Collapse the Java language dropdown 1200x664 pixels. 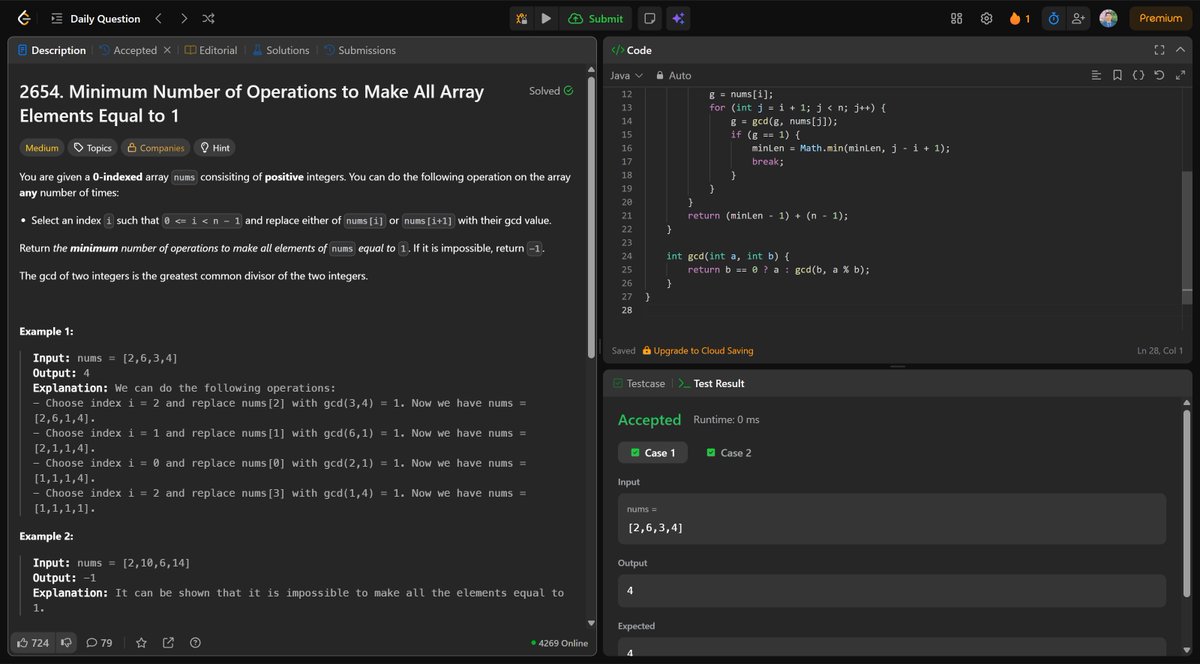(x=625, y=75)
